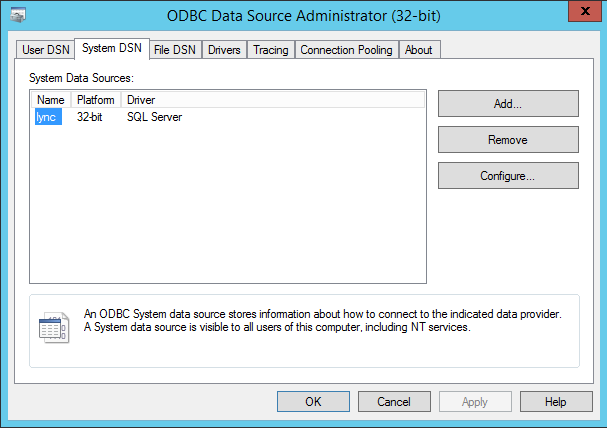This screenshot has height=428, width=607.
Task: Click the Driver column header
Action: (x=270, y=100)
